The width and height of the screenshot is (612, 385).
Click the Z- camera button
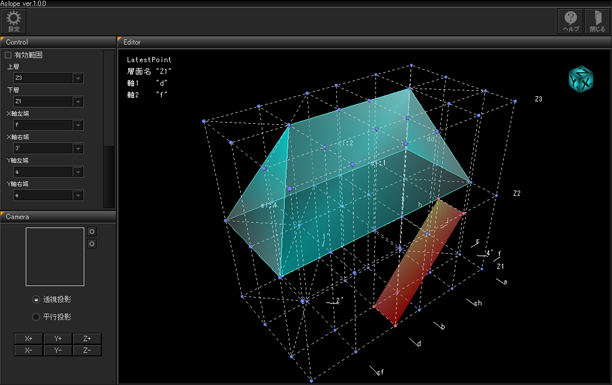pos(87,350)
